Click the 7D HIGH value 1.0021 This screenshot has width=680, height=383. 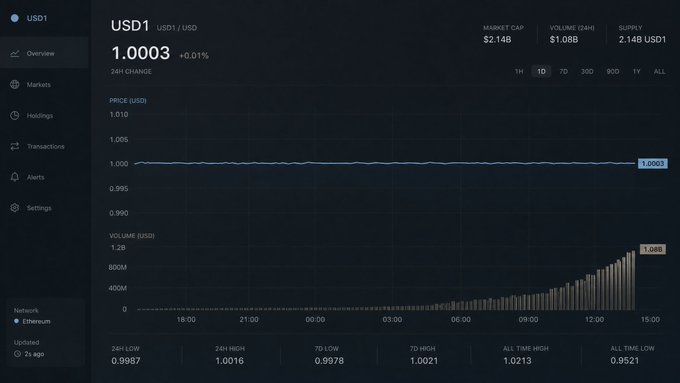(x=424, y=360)
